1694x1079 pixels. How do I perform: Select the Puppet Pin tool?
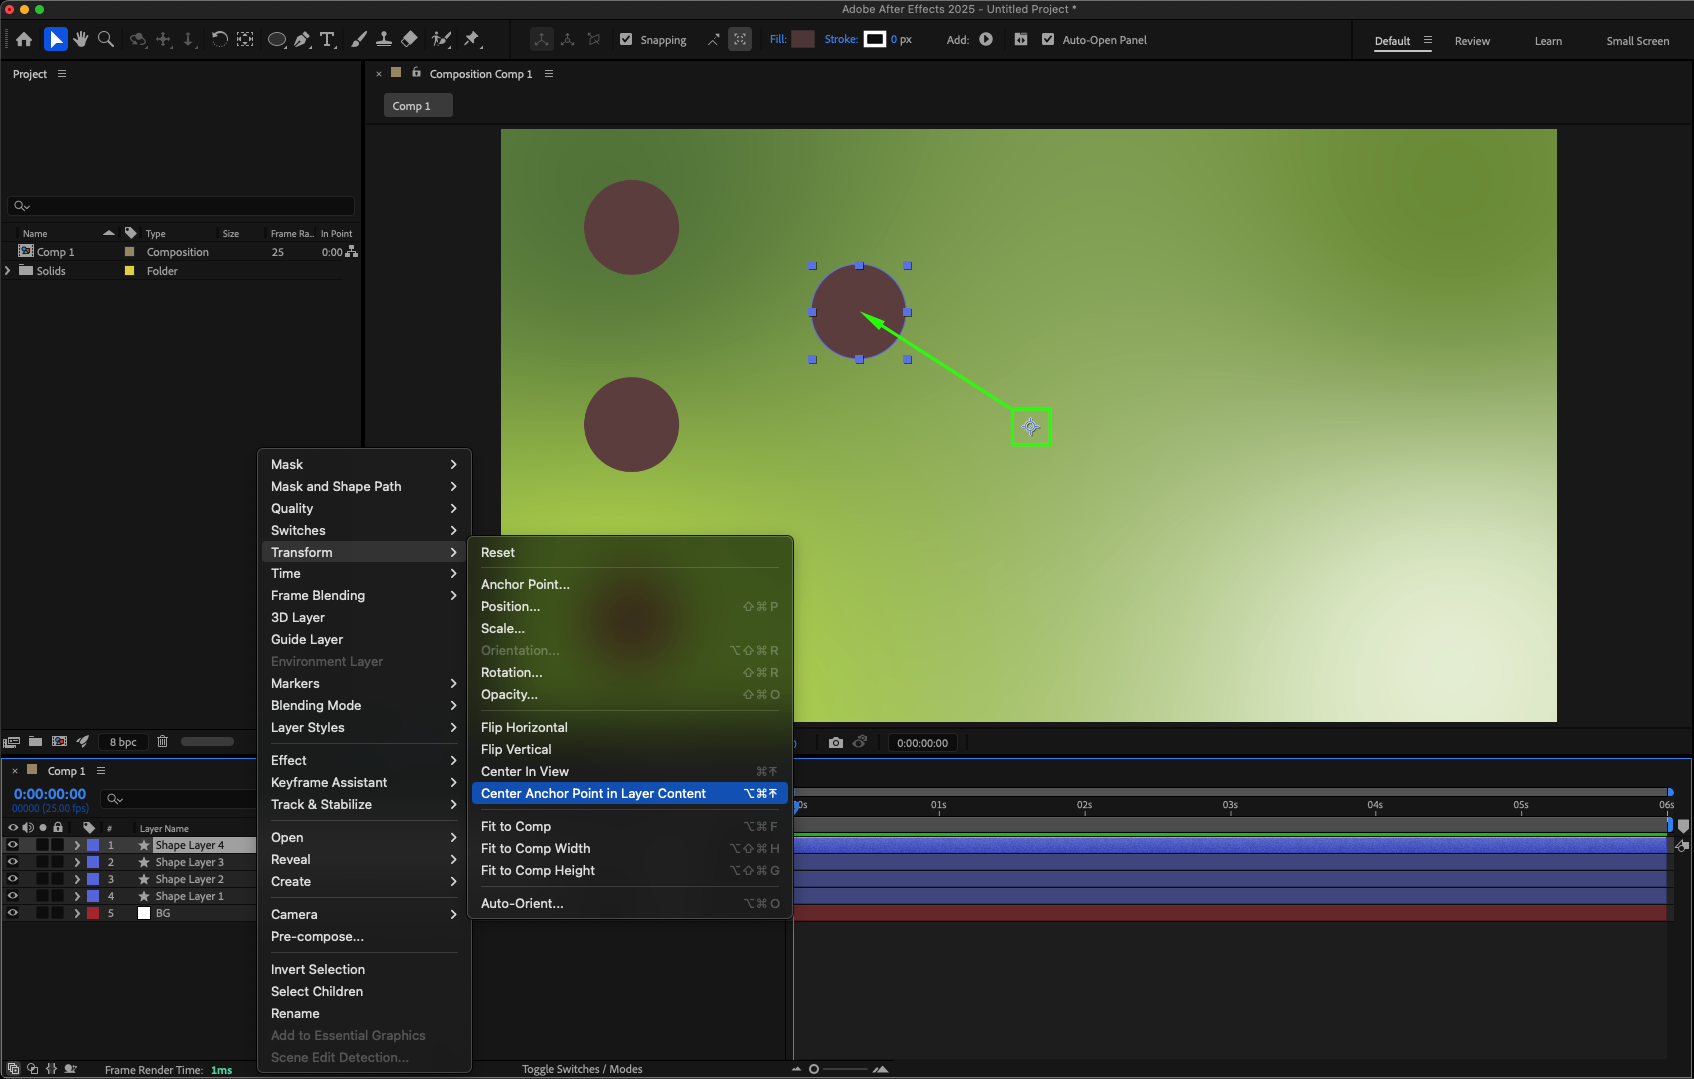coord(472,39)
